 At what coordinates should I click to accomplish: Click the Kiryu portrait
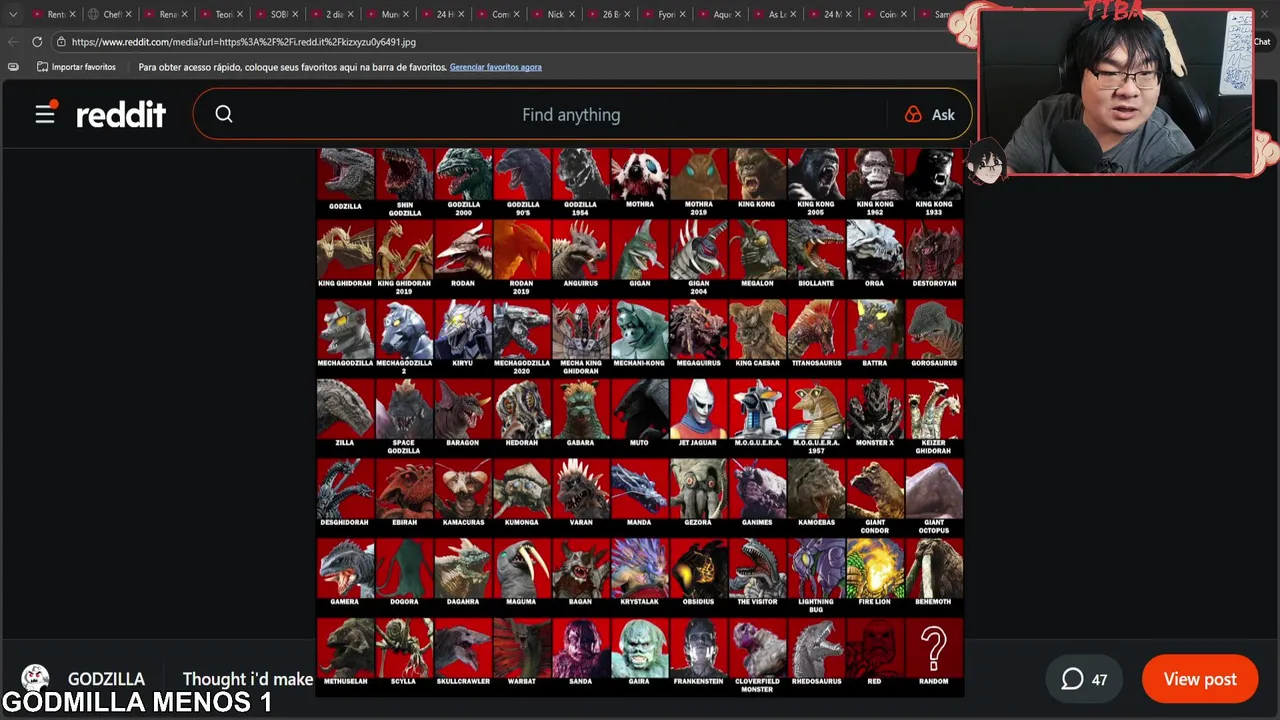(x=463, y=329)
